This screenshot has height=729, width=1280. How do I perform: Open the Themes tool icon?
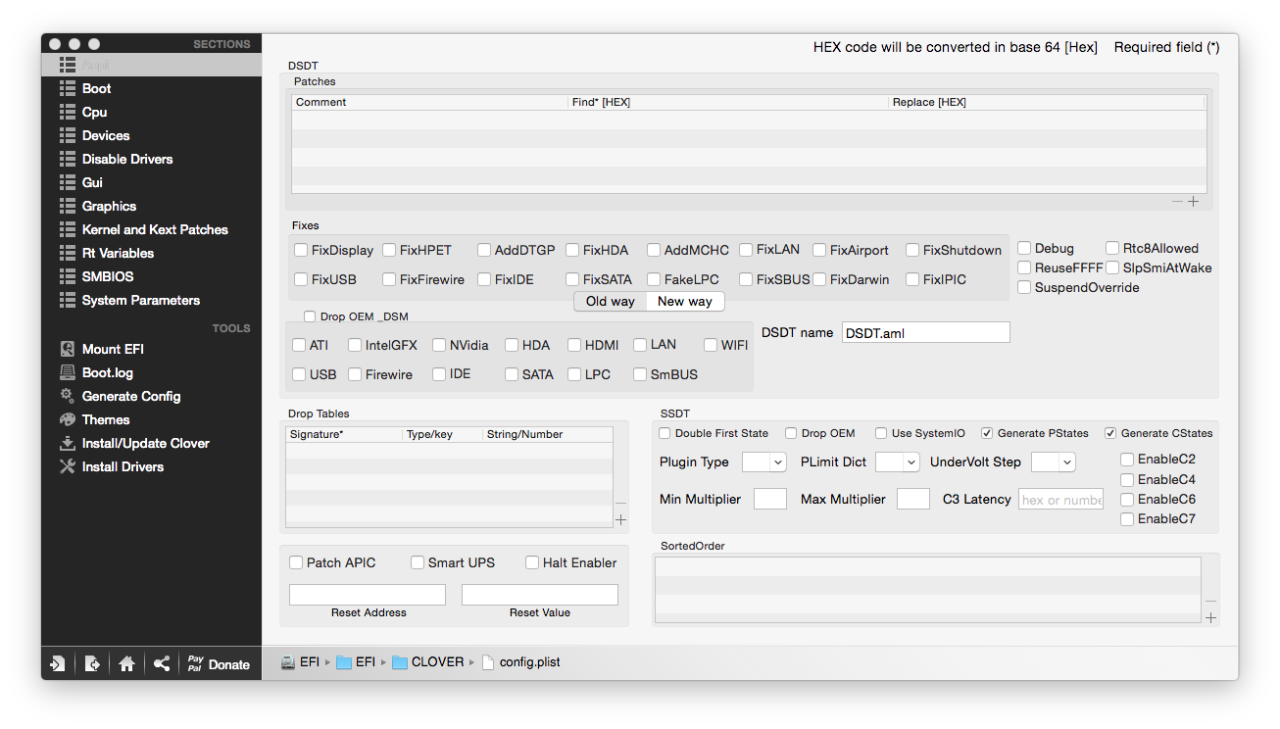[67, 420]
